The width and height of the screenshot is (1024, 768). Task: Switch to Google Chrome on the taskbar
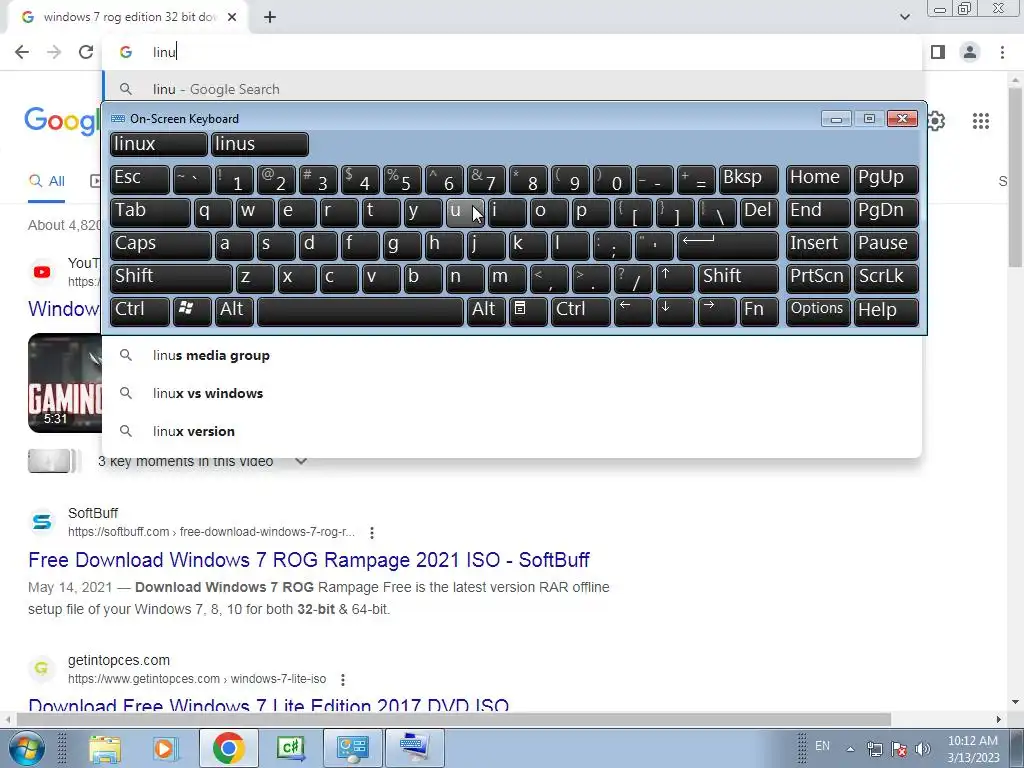point(228,748)
